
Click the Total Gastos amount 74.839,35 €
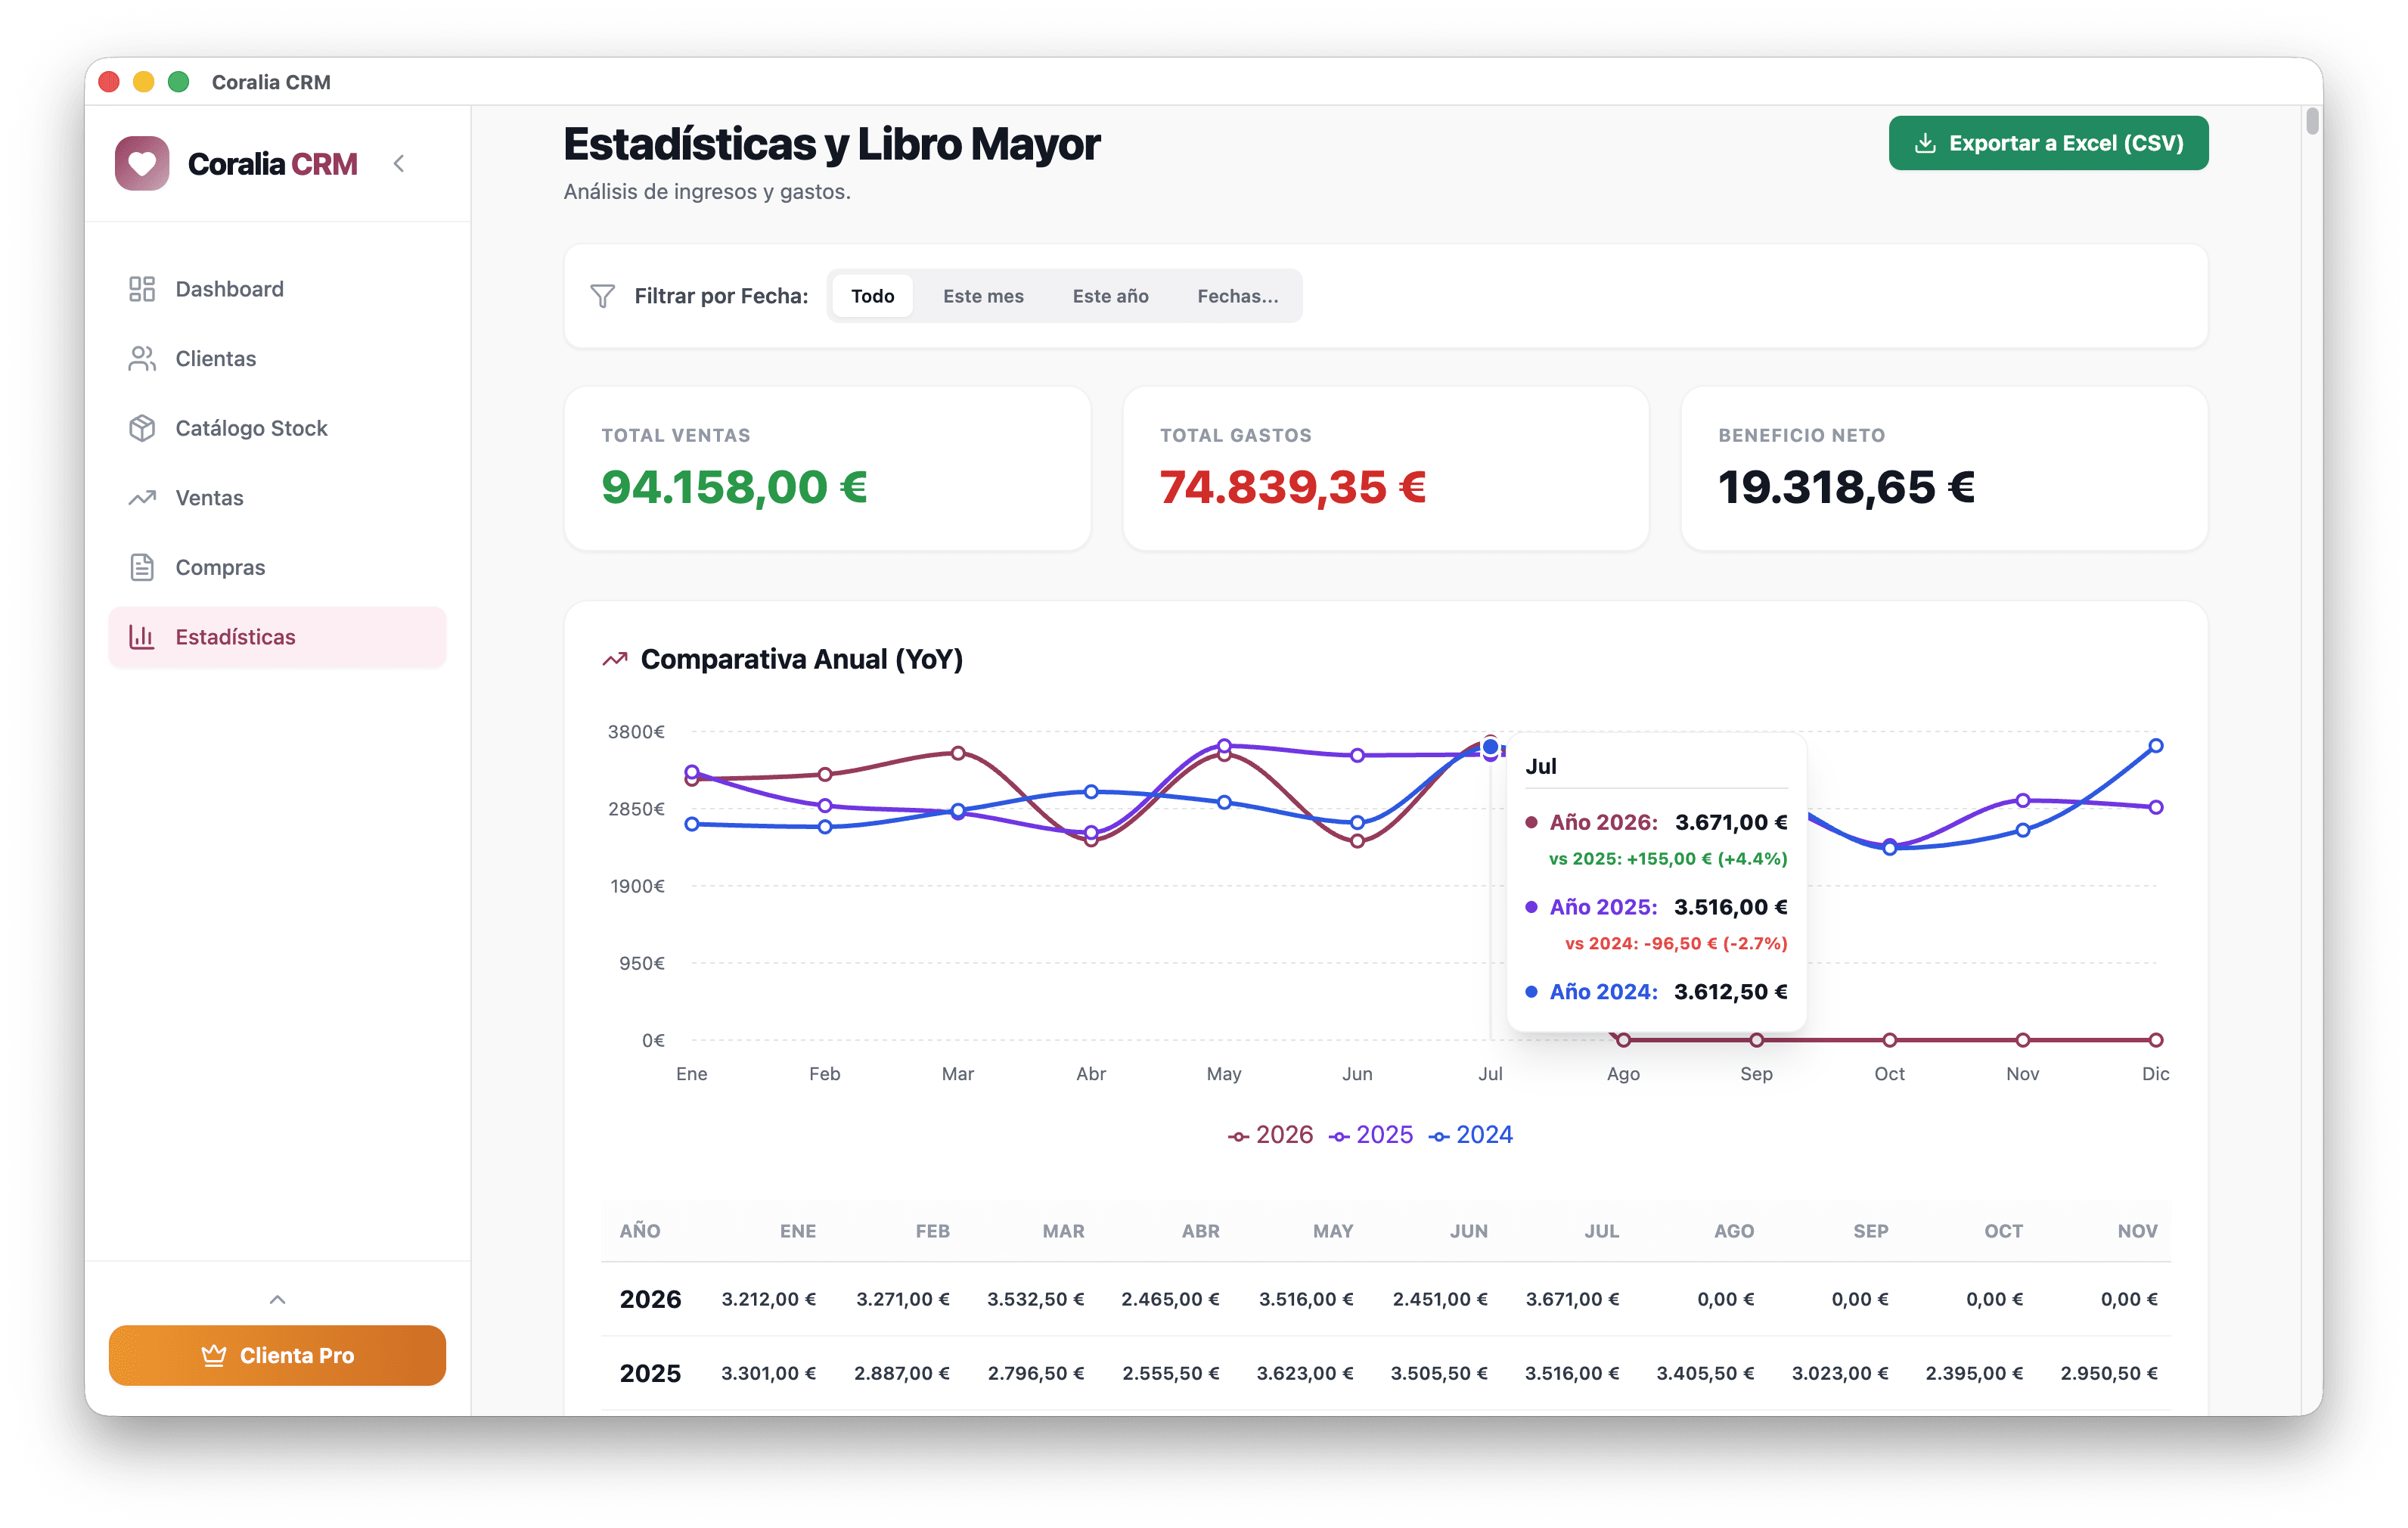coord(1292,487)
